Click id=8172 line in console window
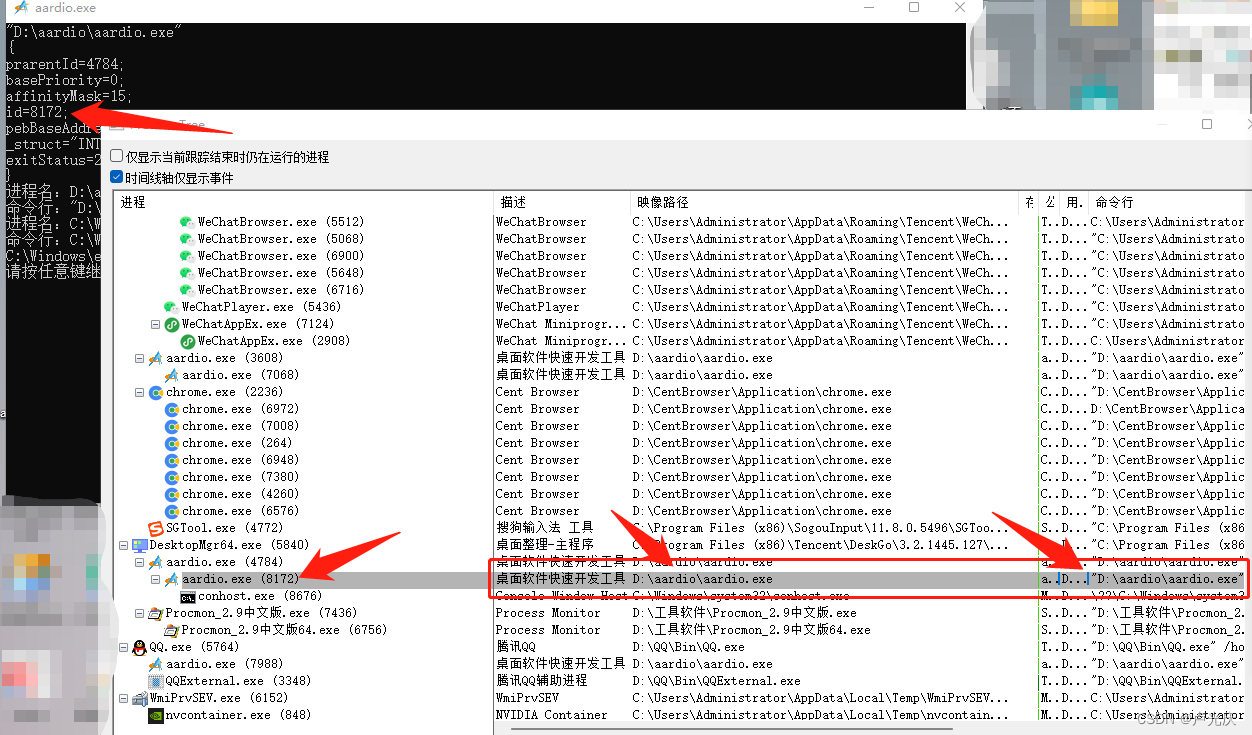The image size is (1252, 735). point(38,112)
